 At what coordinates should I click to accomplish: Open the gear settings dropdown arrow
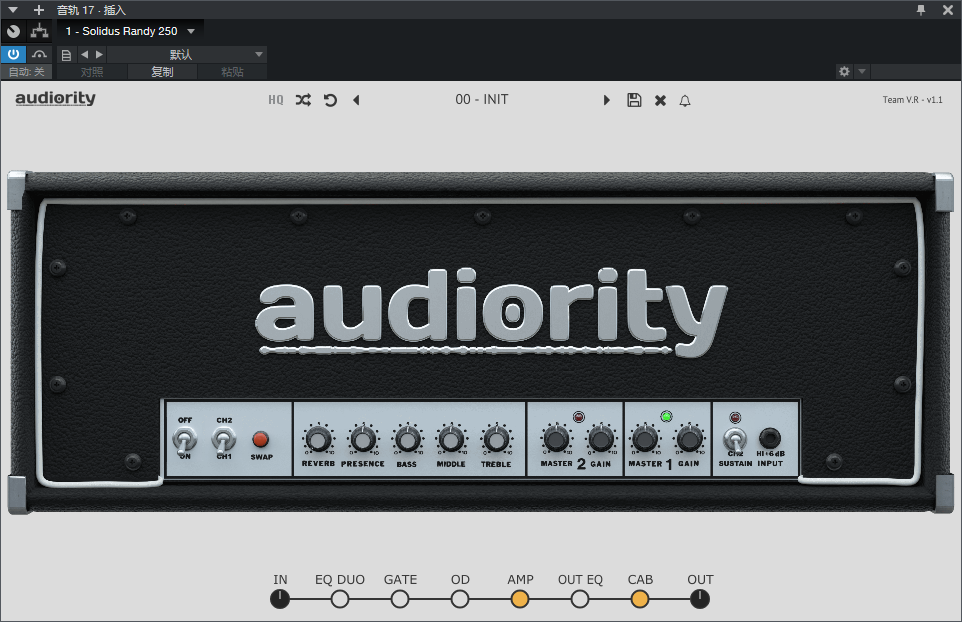coord(862,72)
